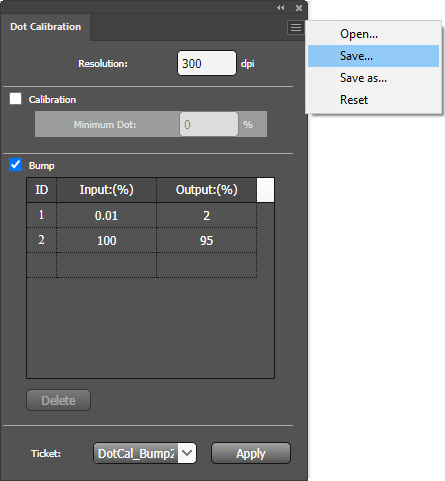Viewport: 445px width, 481px height.
Task: Click the Apply button
Action: [251, 453]
